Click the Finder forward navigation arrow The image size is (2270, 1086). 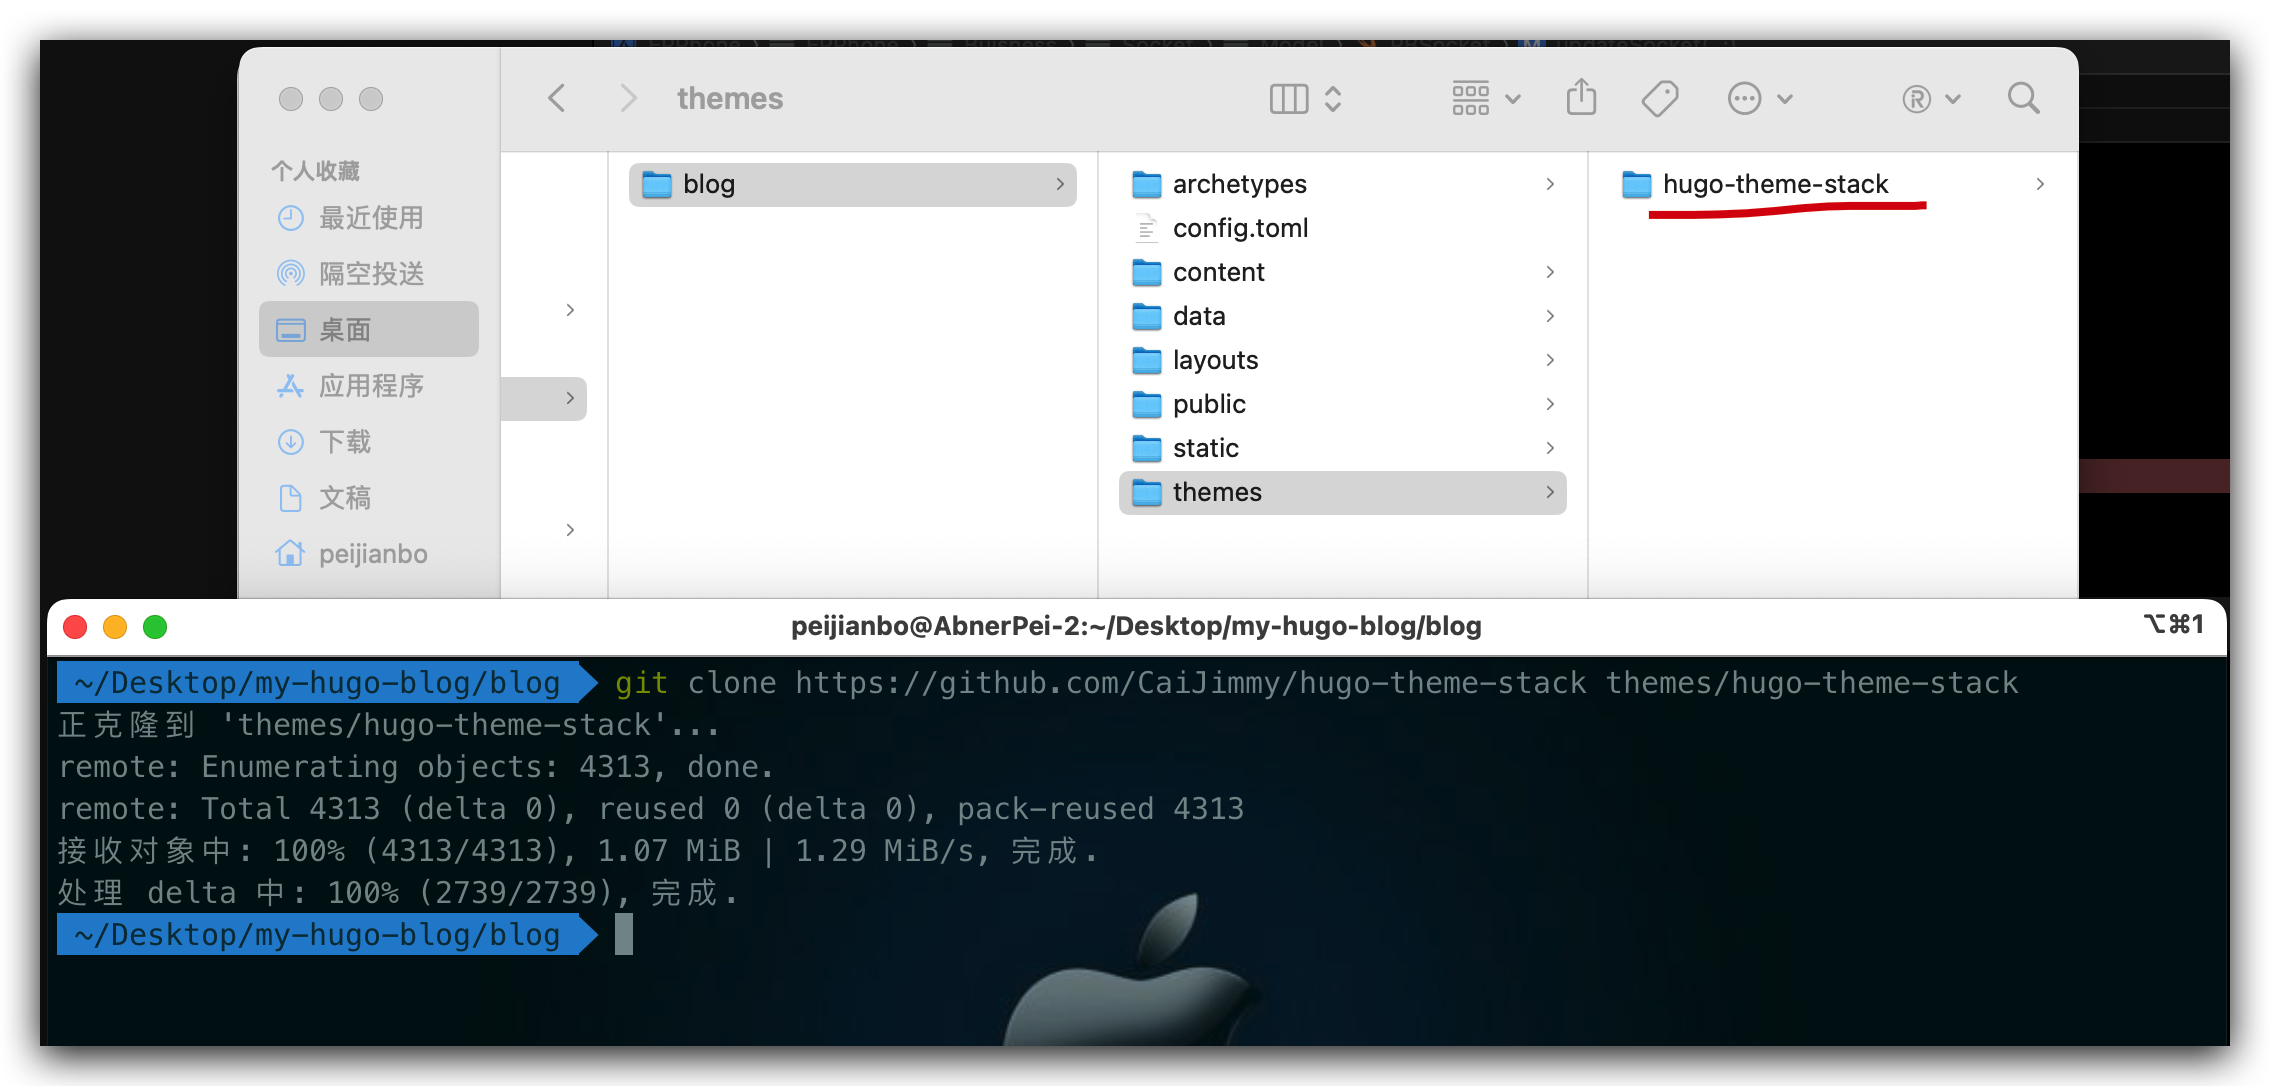(x=628, y=98)
